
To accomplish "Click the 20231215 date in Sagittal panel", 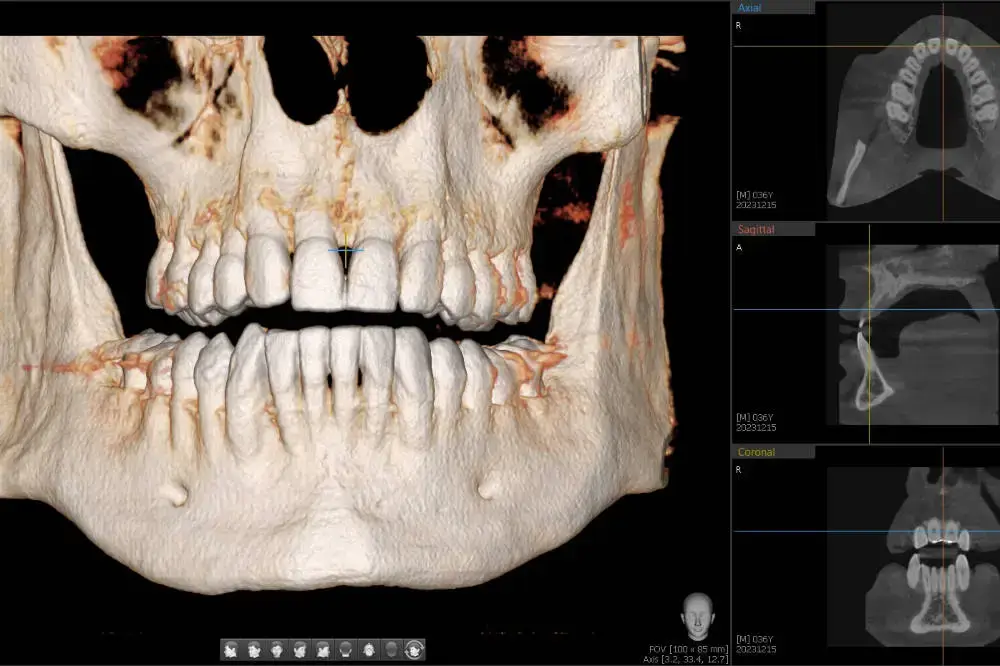I will (x=756, y=427).
